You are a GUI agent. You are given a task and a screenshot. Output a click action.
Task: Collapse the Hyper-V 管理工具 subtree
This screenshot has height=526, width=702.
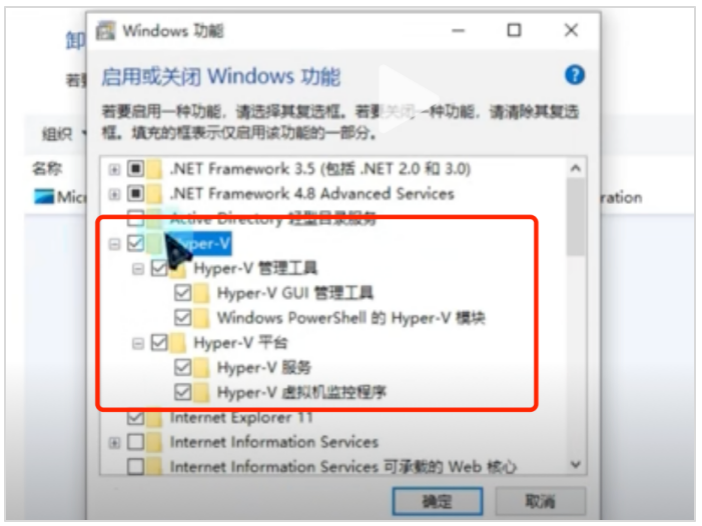point(138,269)
